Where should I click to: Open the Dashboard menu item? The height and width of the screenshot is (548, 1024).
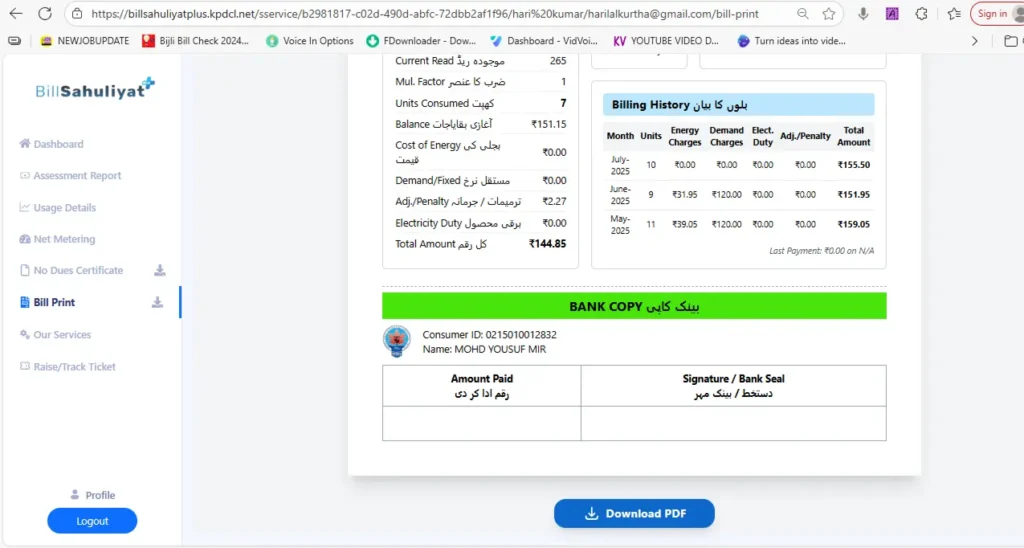click(58, 144)
